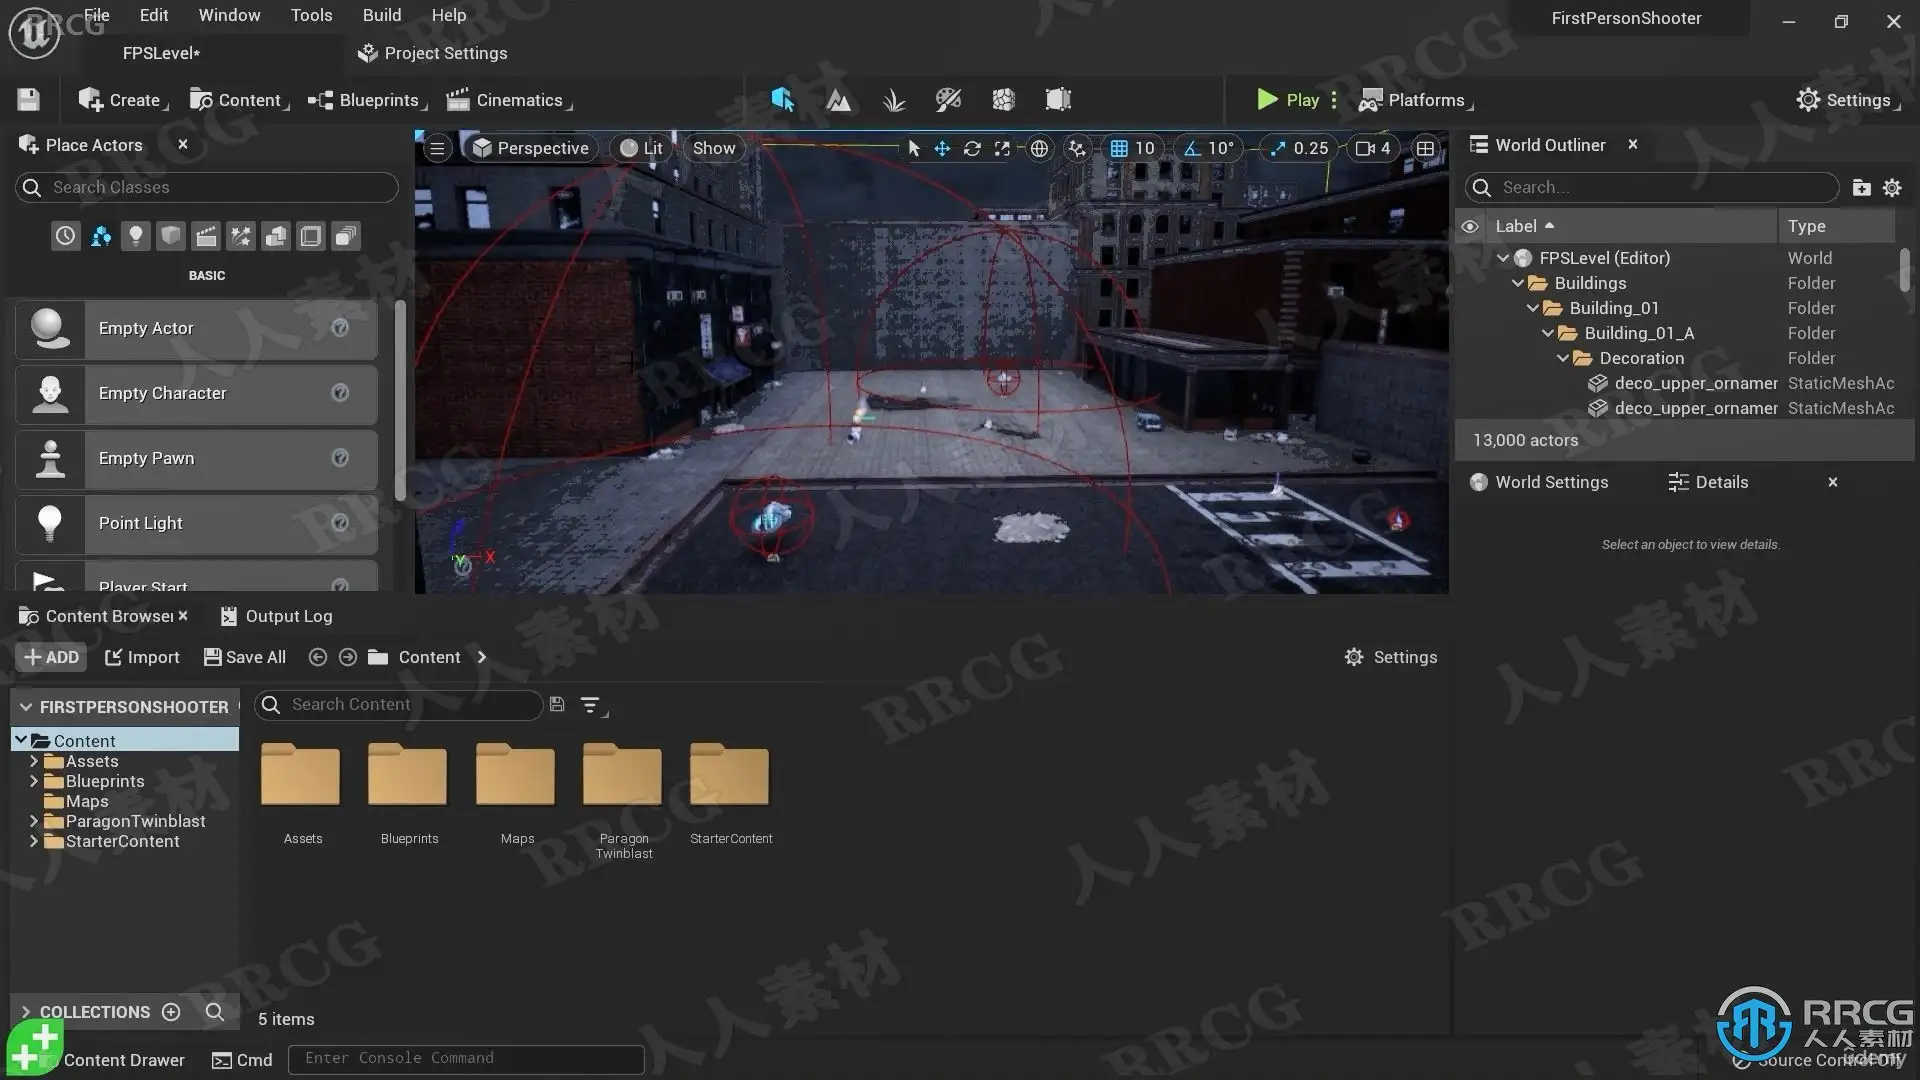Open Play options three-dot menu
This screenshot has width=1920, height=1080.
tap(1334, 100)
